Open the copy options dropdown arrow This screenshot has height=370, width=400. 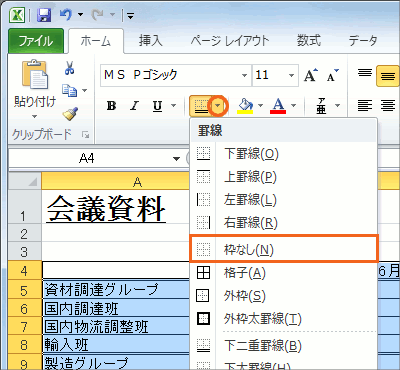click(84, 90)
